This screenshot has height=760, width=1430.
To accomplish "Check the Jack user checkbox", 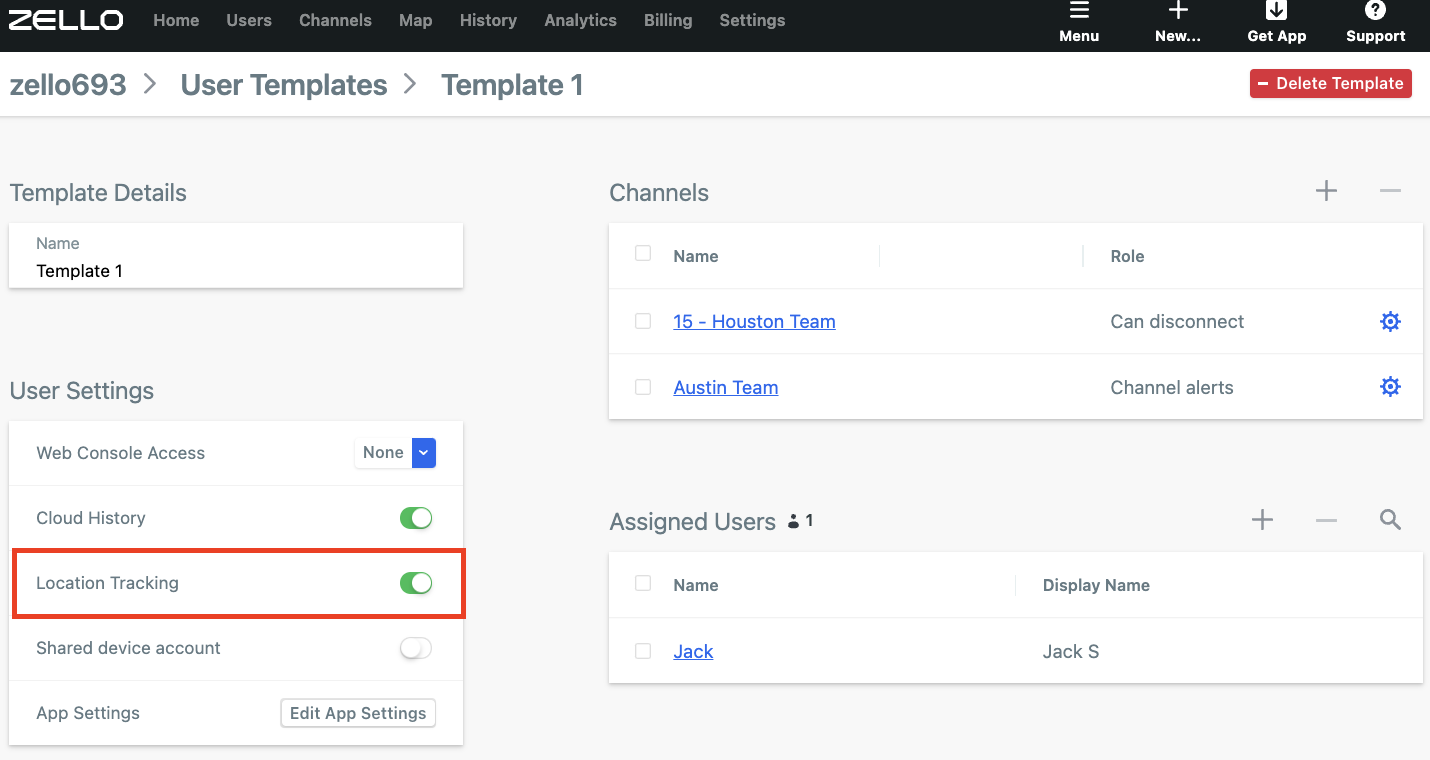I will tap(643, 651).
